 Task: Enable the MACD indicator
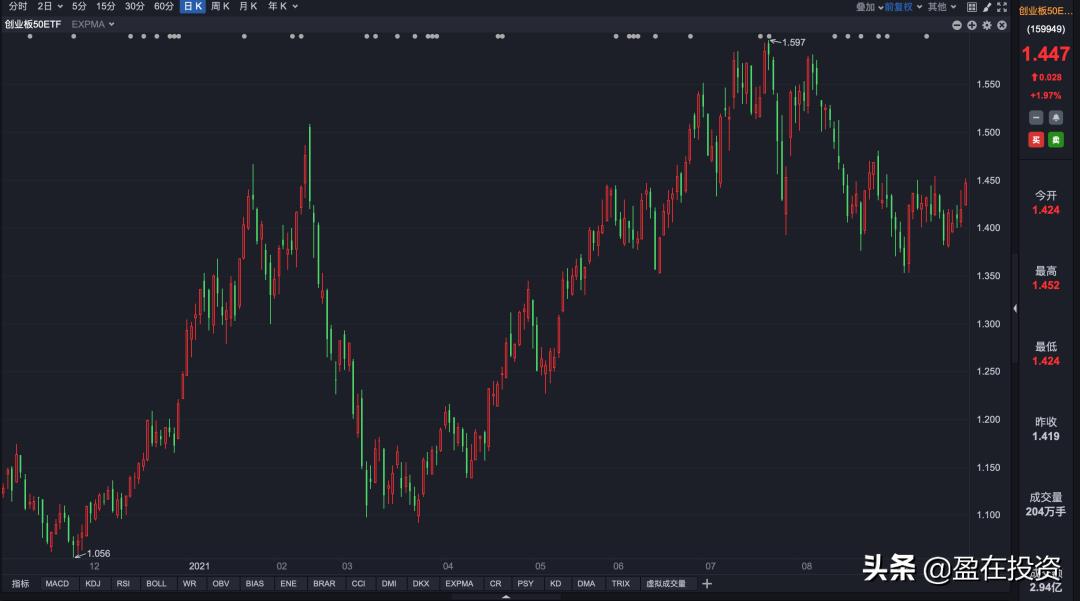pos(57,583)
